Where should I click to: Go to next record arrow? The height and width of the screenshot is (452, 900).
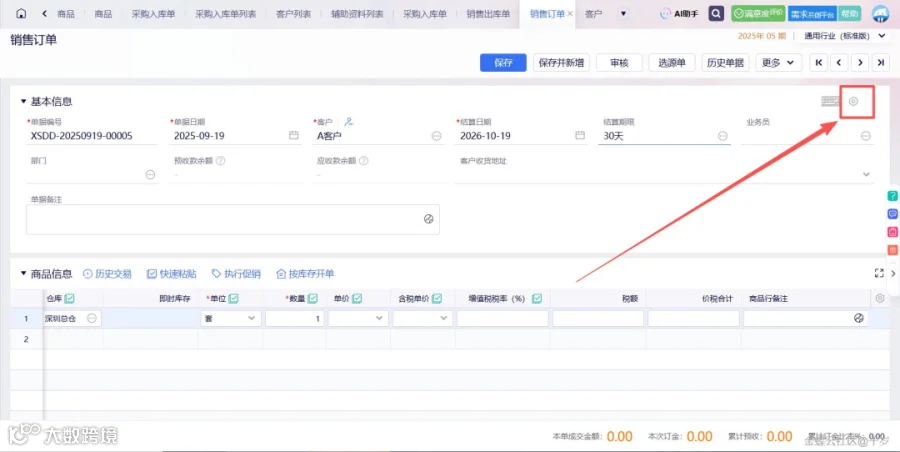pyautogui.click(x=860, y=63)
